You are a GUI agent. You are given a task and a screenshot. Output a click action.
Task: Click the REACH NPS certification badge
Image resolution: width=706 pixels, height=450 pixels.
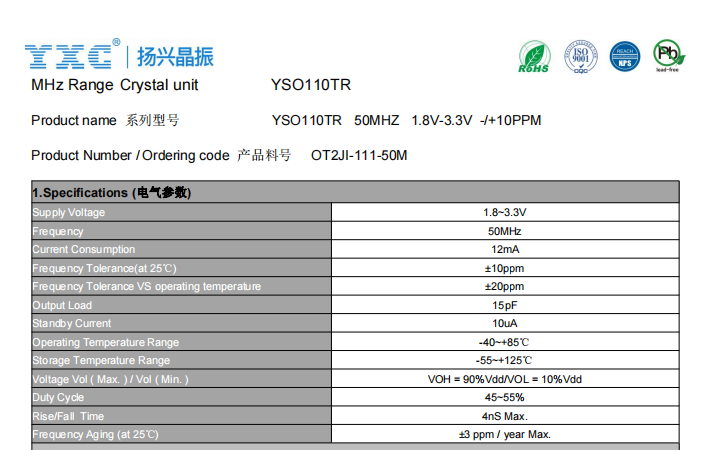click(x=625, y=55)
